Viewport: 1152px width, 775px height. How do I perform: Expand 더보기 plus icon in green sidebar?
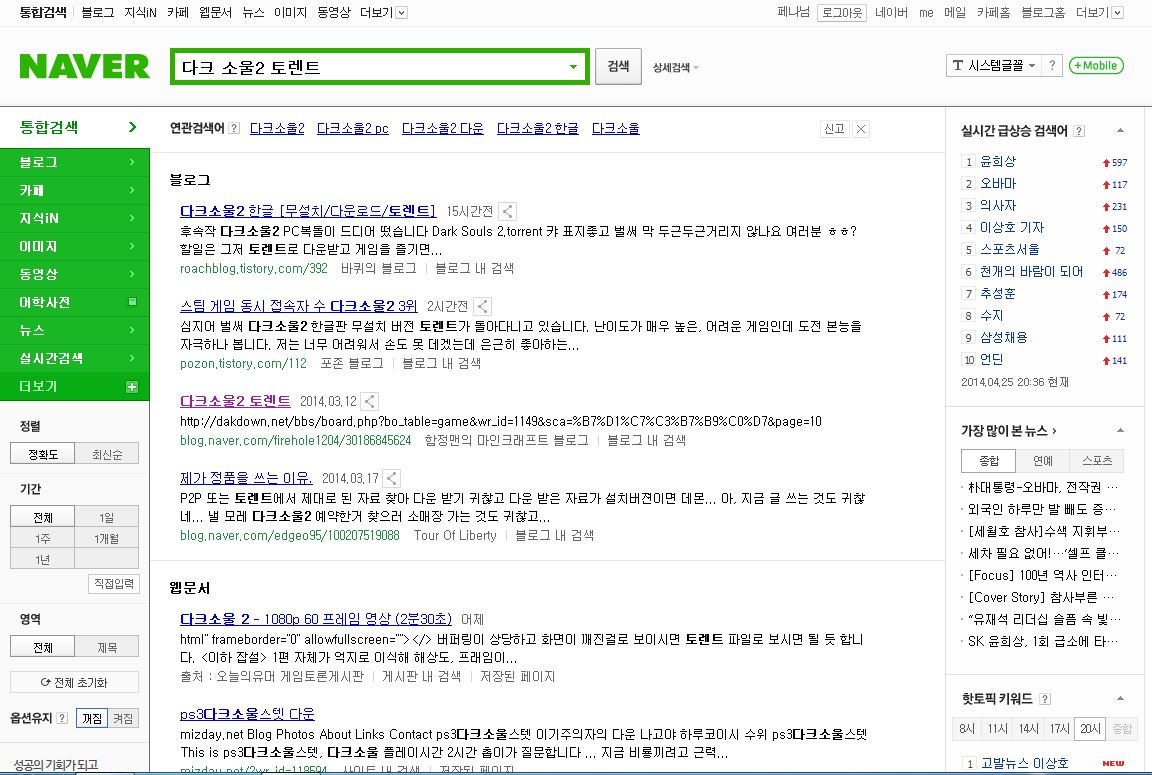[132, 386]
